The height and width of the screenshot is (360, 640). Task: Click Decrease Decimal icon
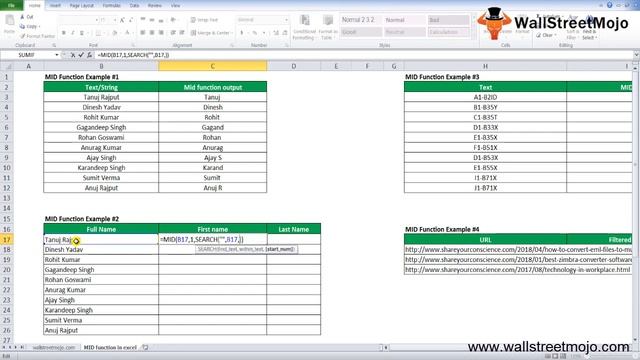pyautogui.click(x=285, y=33)
